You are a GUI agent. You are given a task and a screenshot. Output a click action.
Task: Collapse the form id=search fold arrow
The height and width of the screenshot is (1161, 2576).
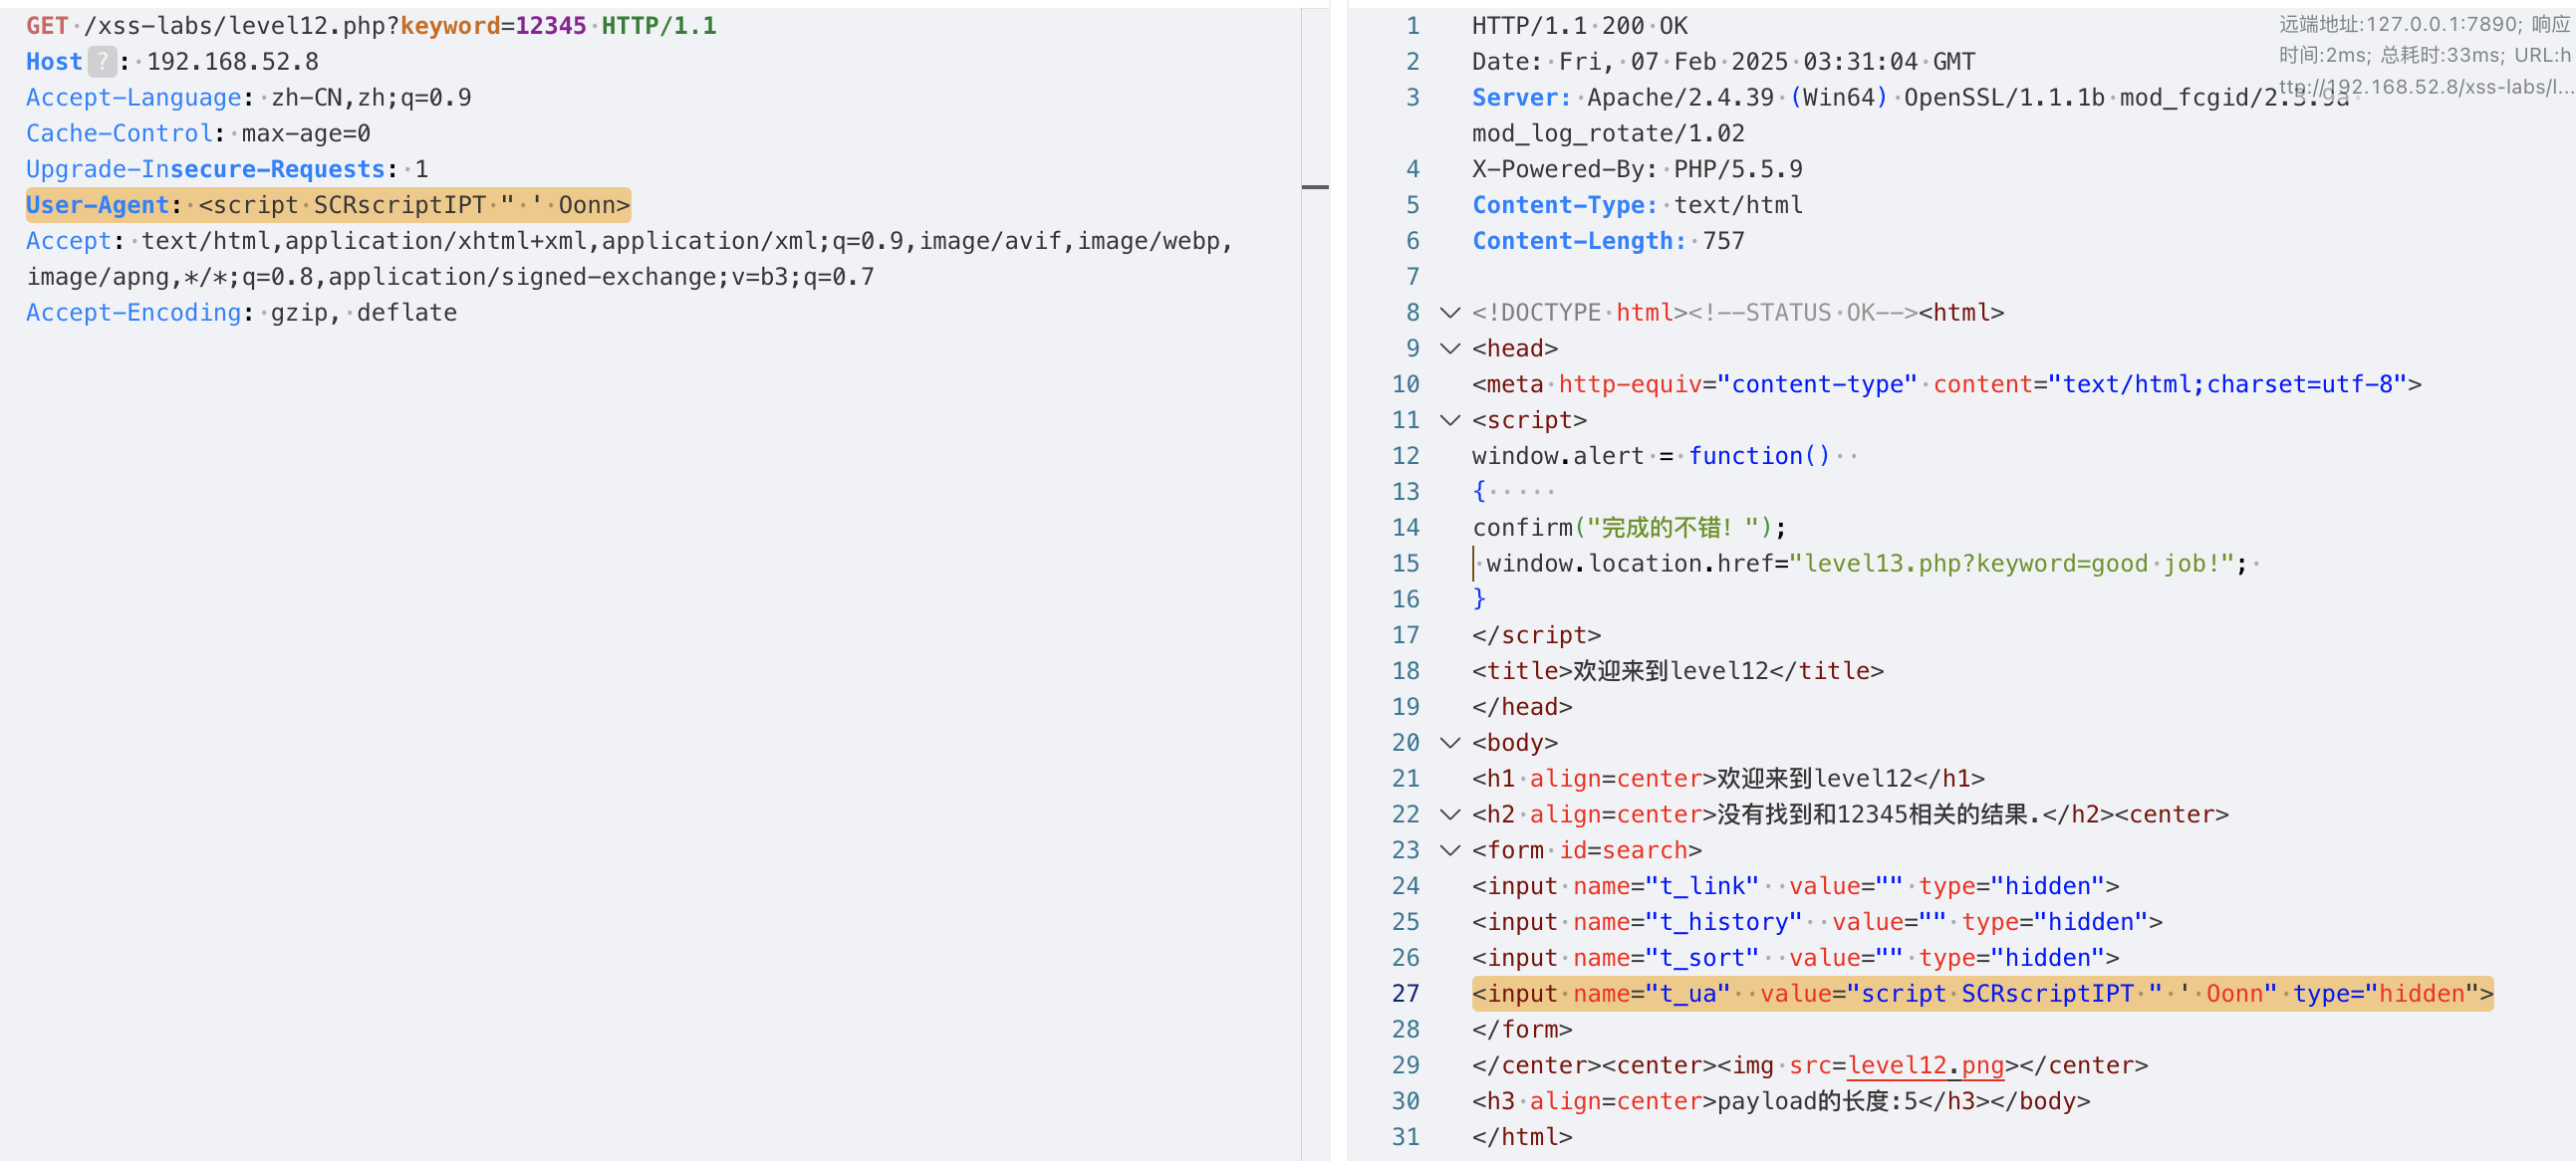[1449, 851]
